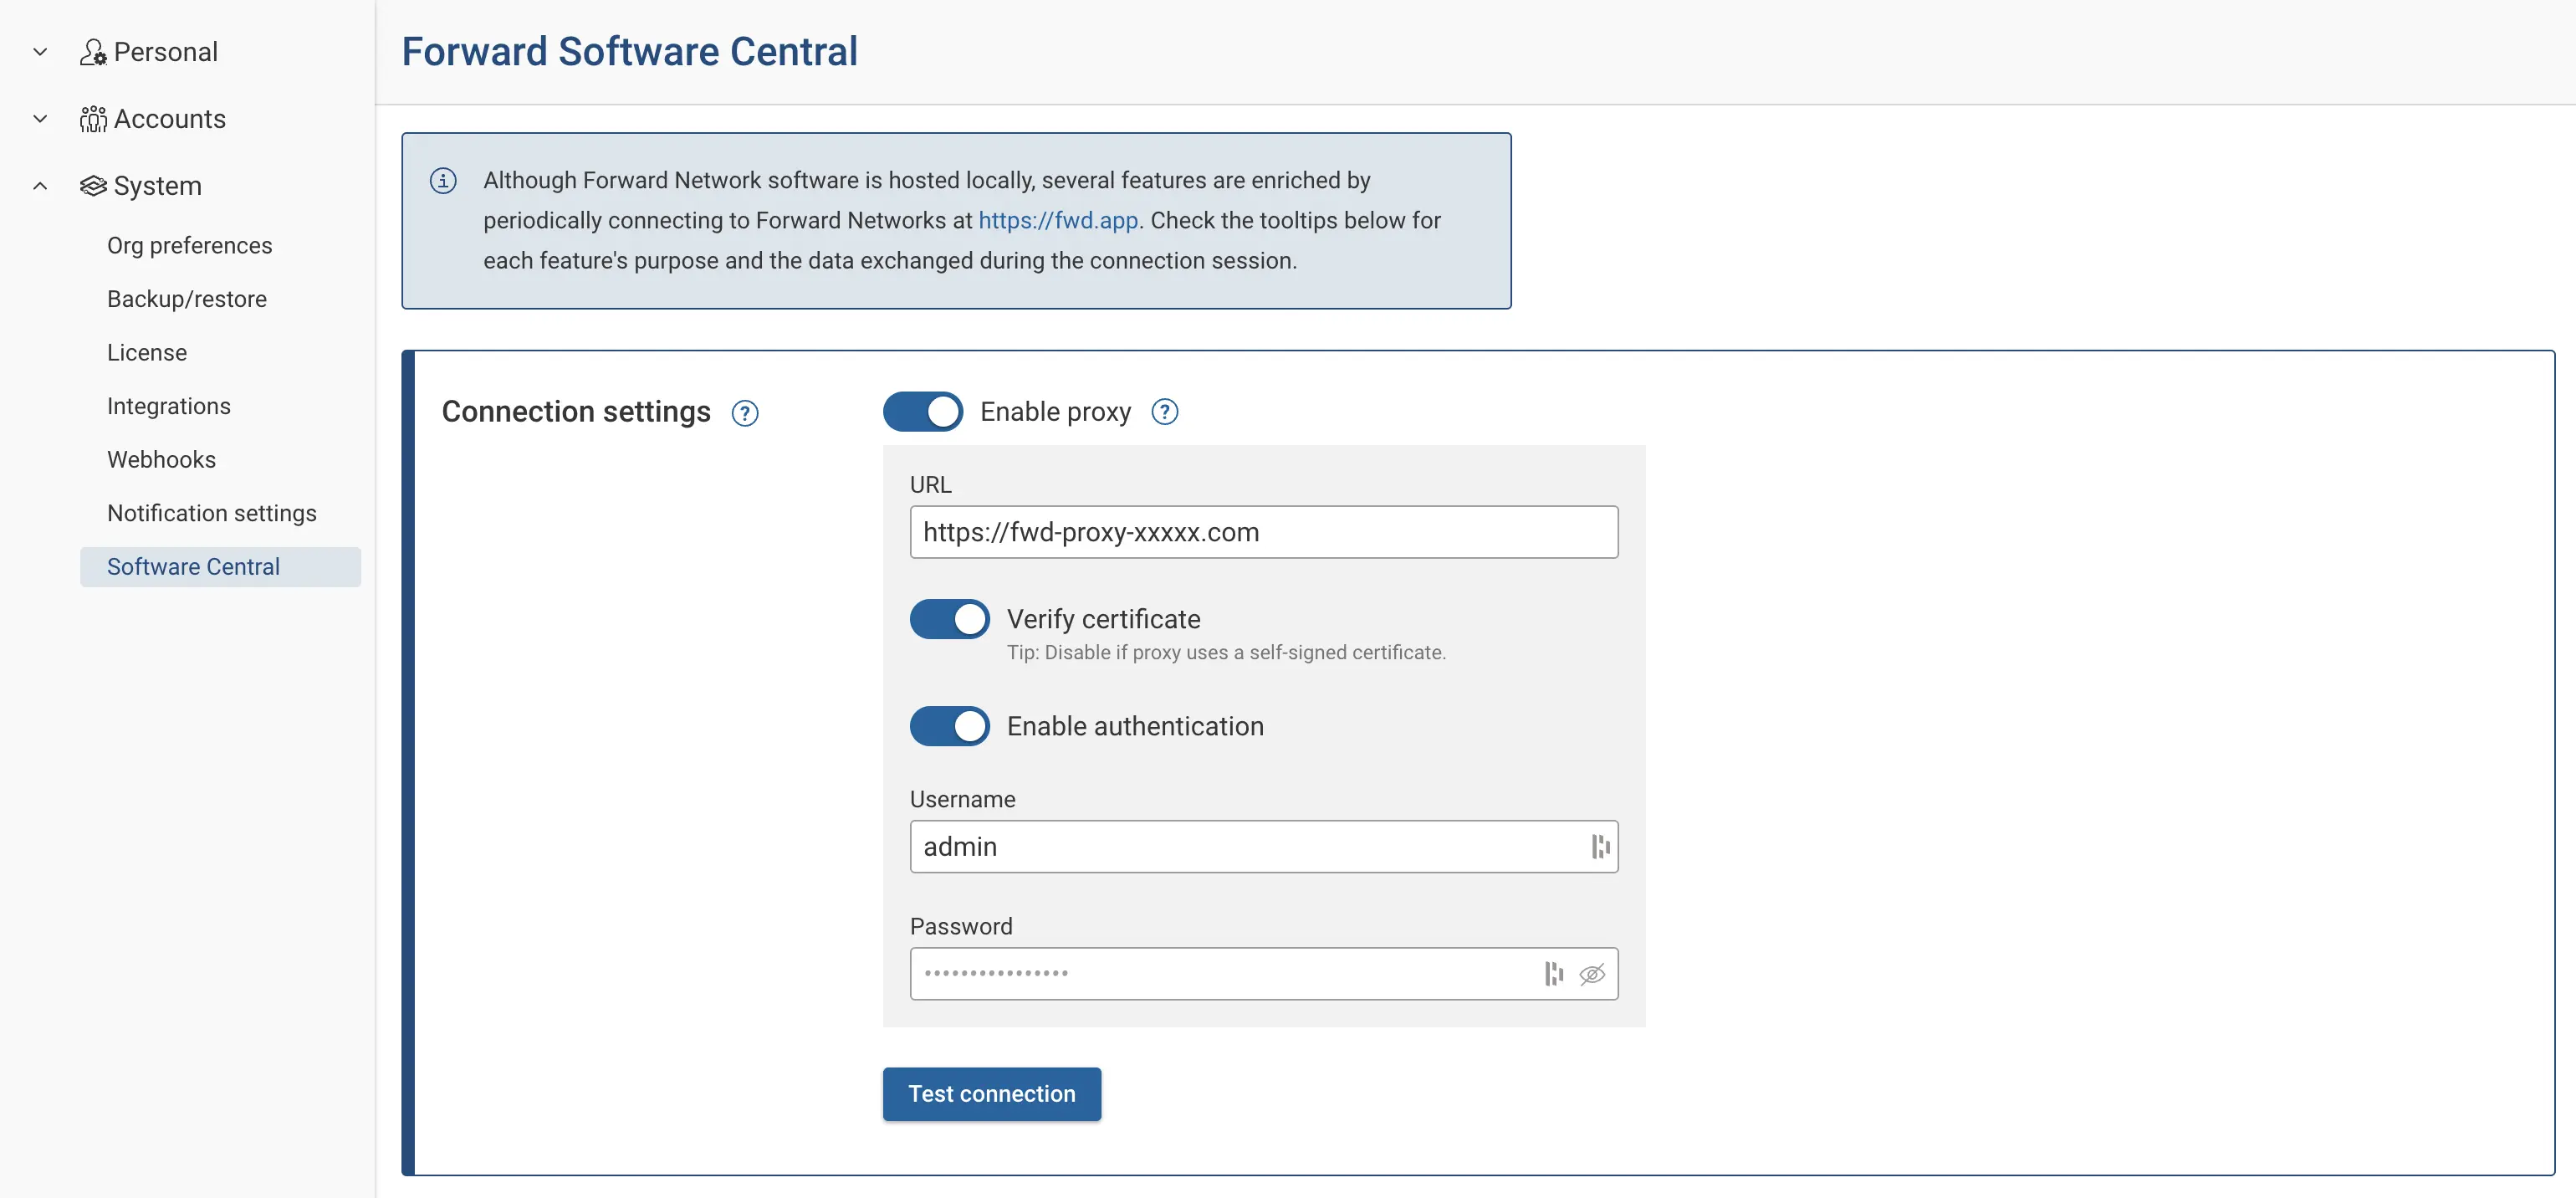Click the System section label
This screenshot has width=2576, height=1198.
coord(158,186)
